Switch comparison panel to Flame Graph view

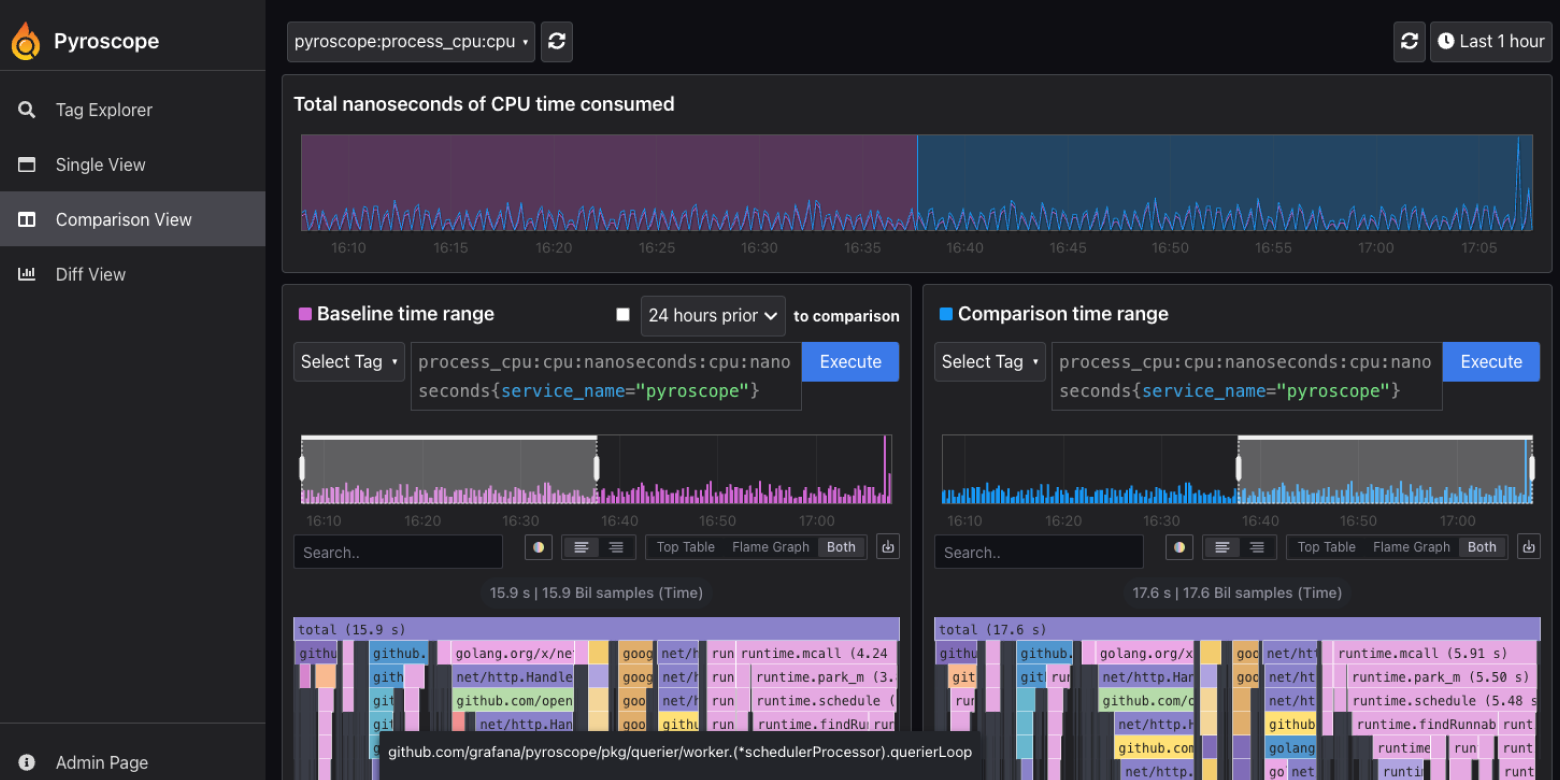pyautogui.click(x=1410, y=546)
